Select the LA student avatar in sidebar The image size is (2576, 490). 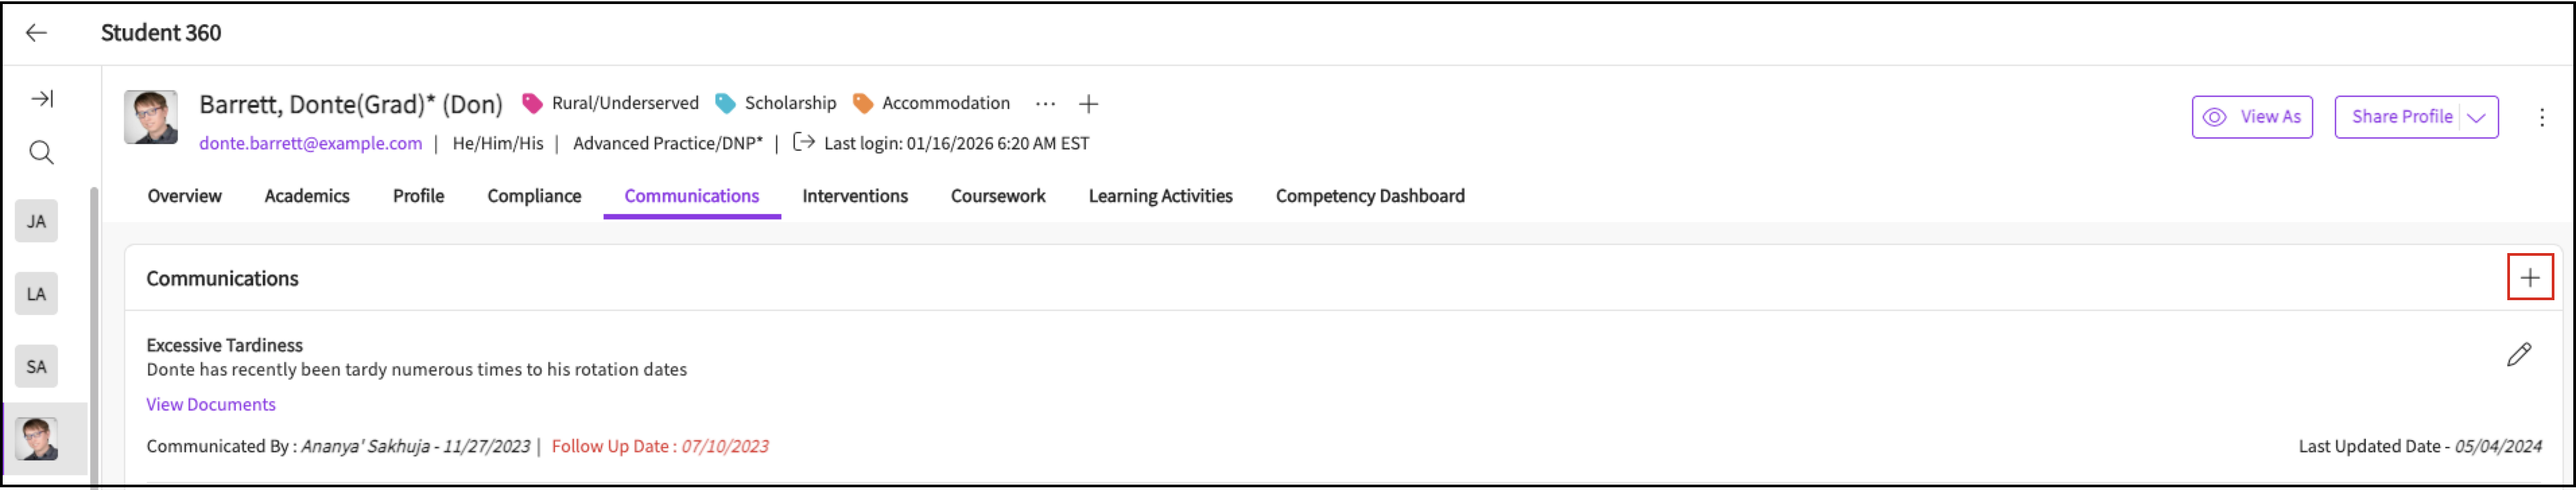36,294
